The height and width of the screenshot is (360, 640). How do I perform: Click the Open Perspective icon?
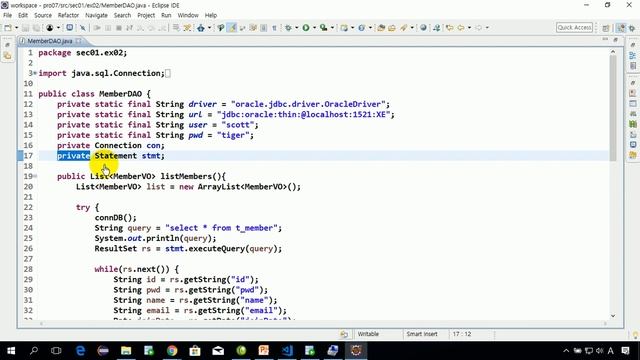(x=606, y=28)
